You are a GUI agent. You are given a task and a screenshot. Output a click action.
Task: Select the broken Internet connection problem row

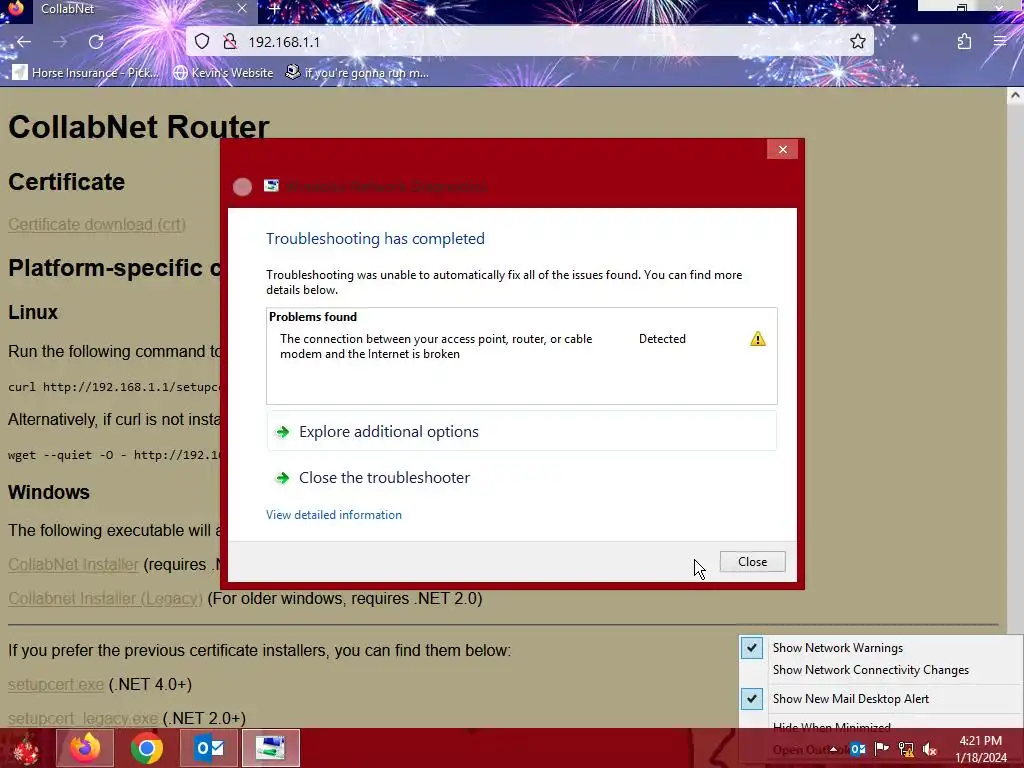(521, 346)
